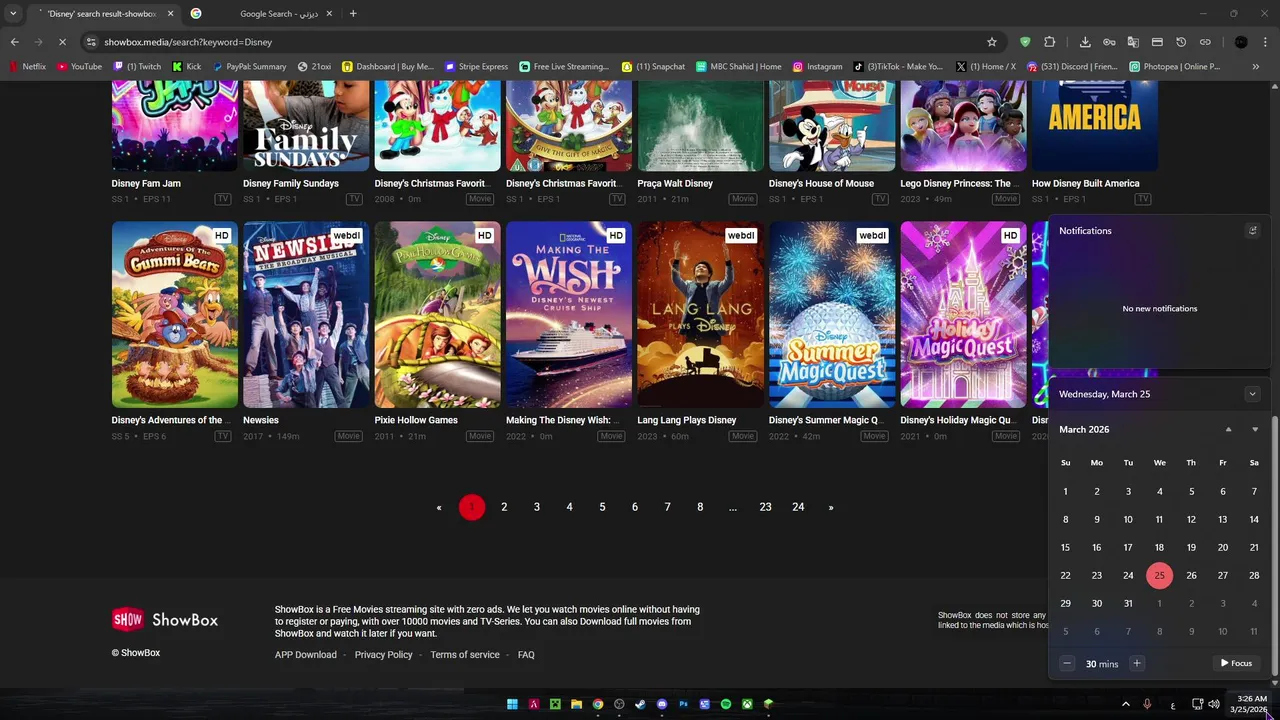1280x720 pixels.
Task: Click March 2026 month header
Action: point(1084,429)
